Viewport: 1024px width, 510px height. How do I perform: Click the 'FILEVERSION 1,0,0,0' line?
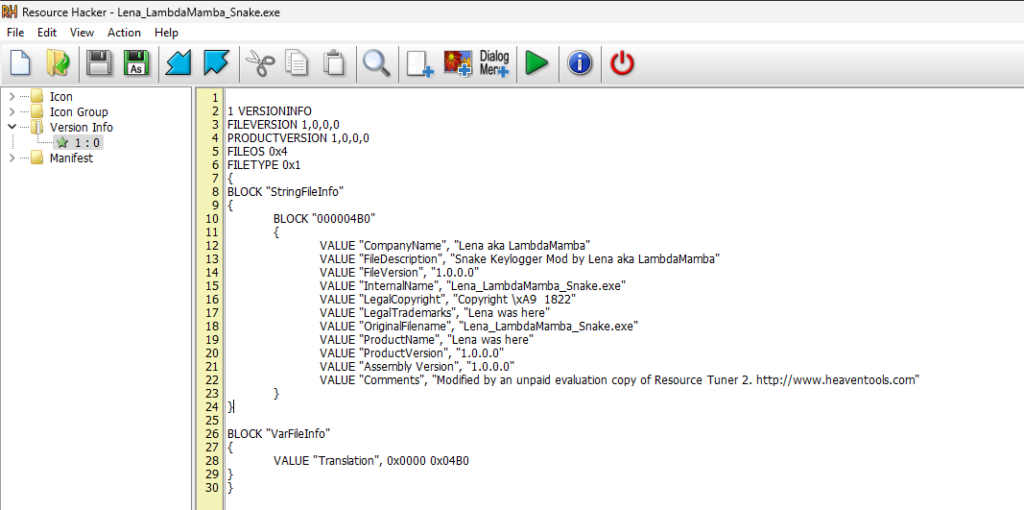(x=283, y=124)
